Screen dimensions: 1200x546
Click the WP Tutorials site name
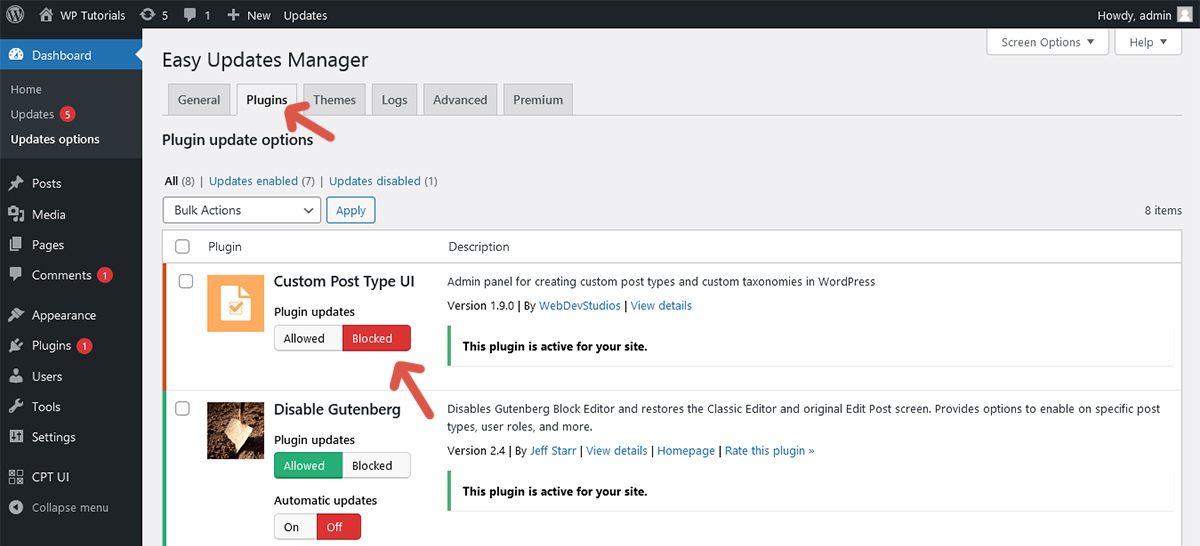(94, 15)
